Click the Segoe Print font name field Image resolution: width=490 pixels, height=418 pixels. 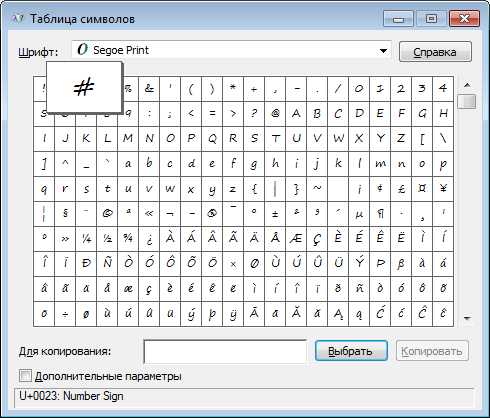231,50
